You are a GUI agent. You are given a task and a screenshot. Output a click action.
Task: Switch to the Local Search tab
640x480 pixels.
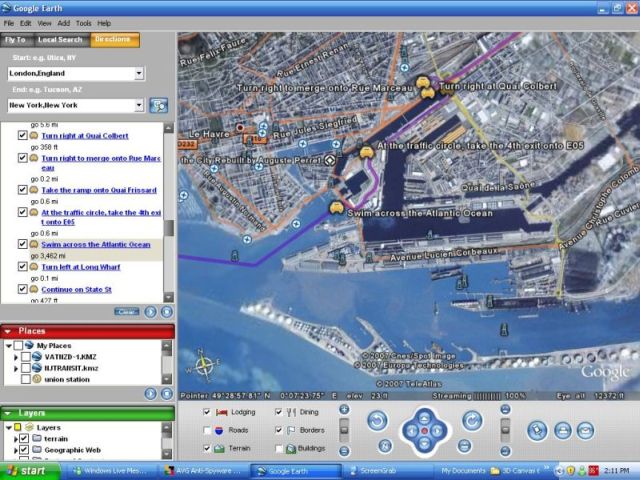click(59, 40)
